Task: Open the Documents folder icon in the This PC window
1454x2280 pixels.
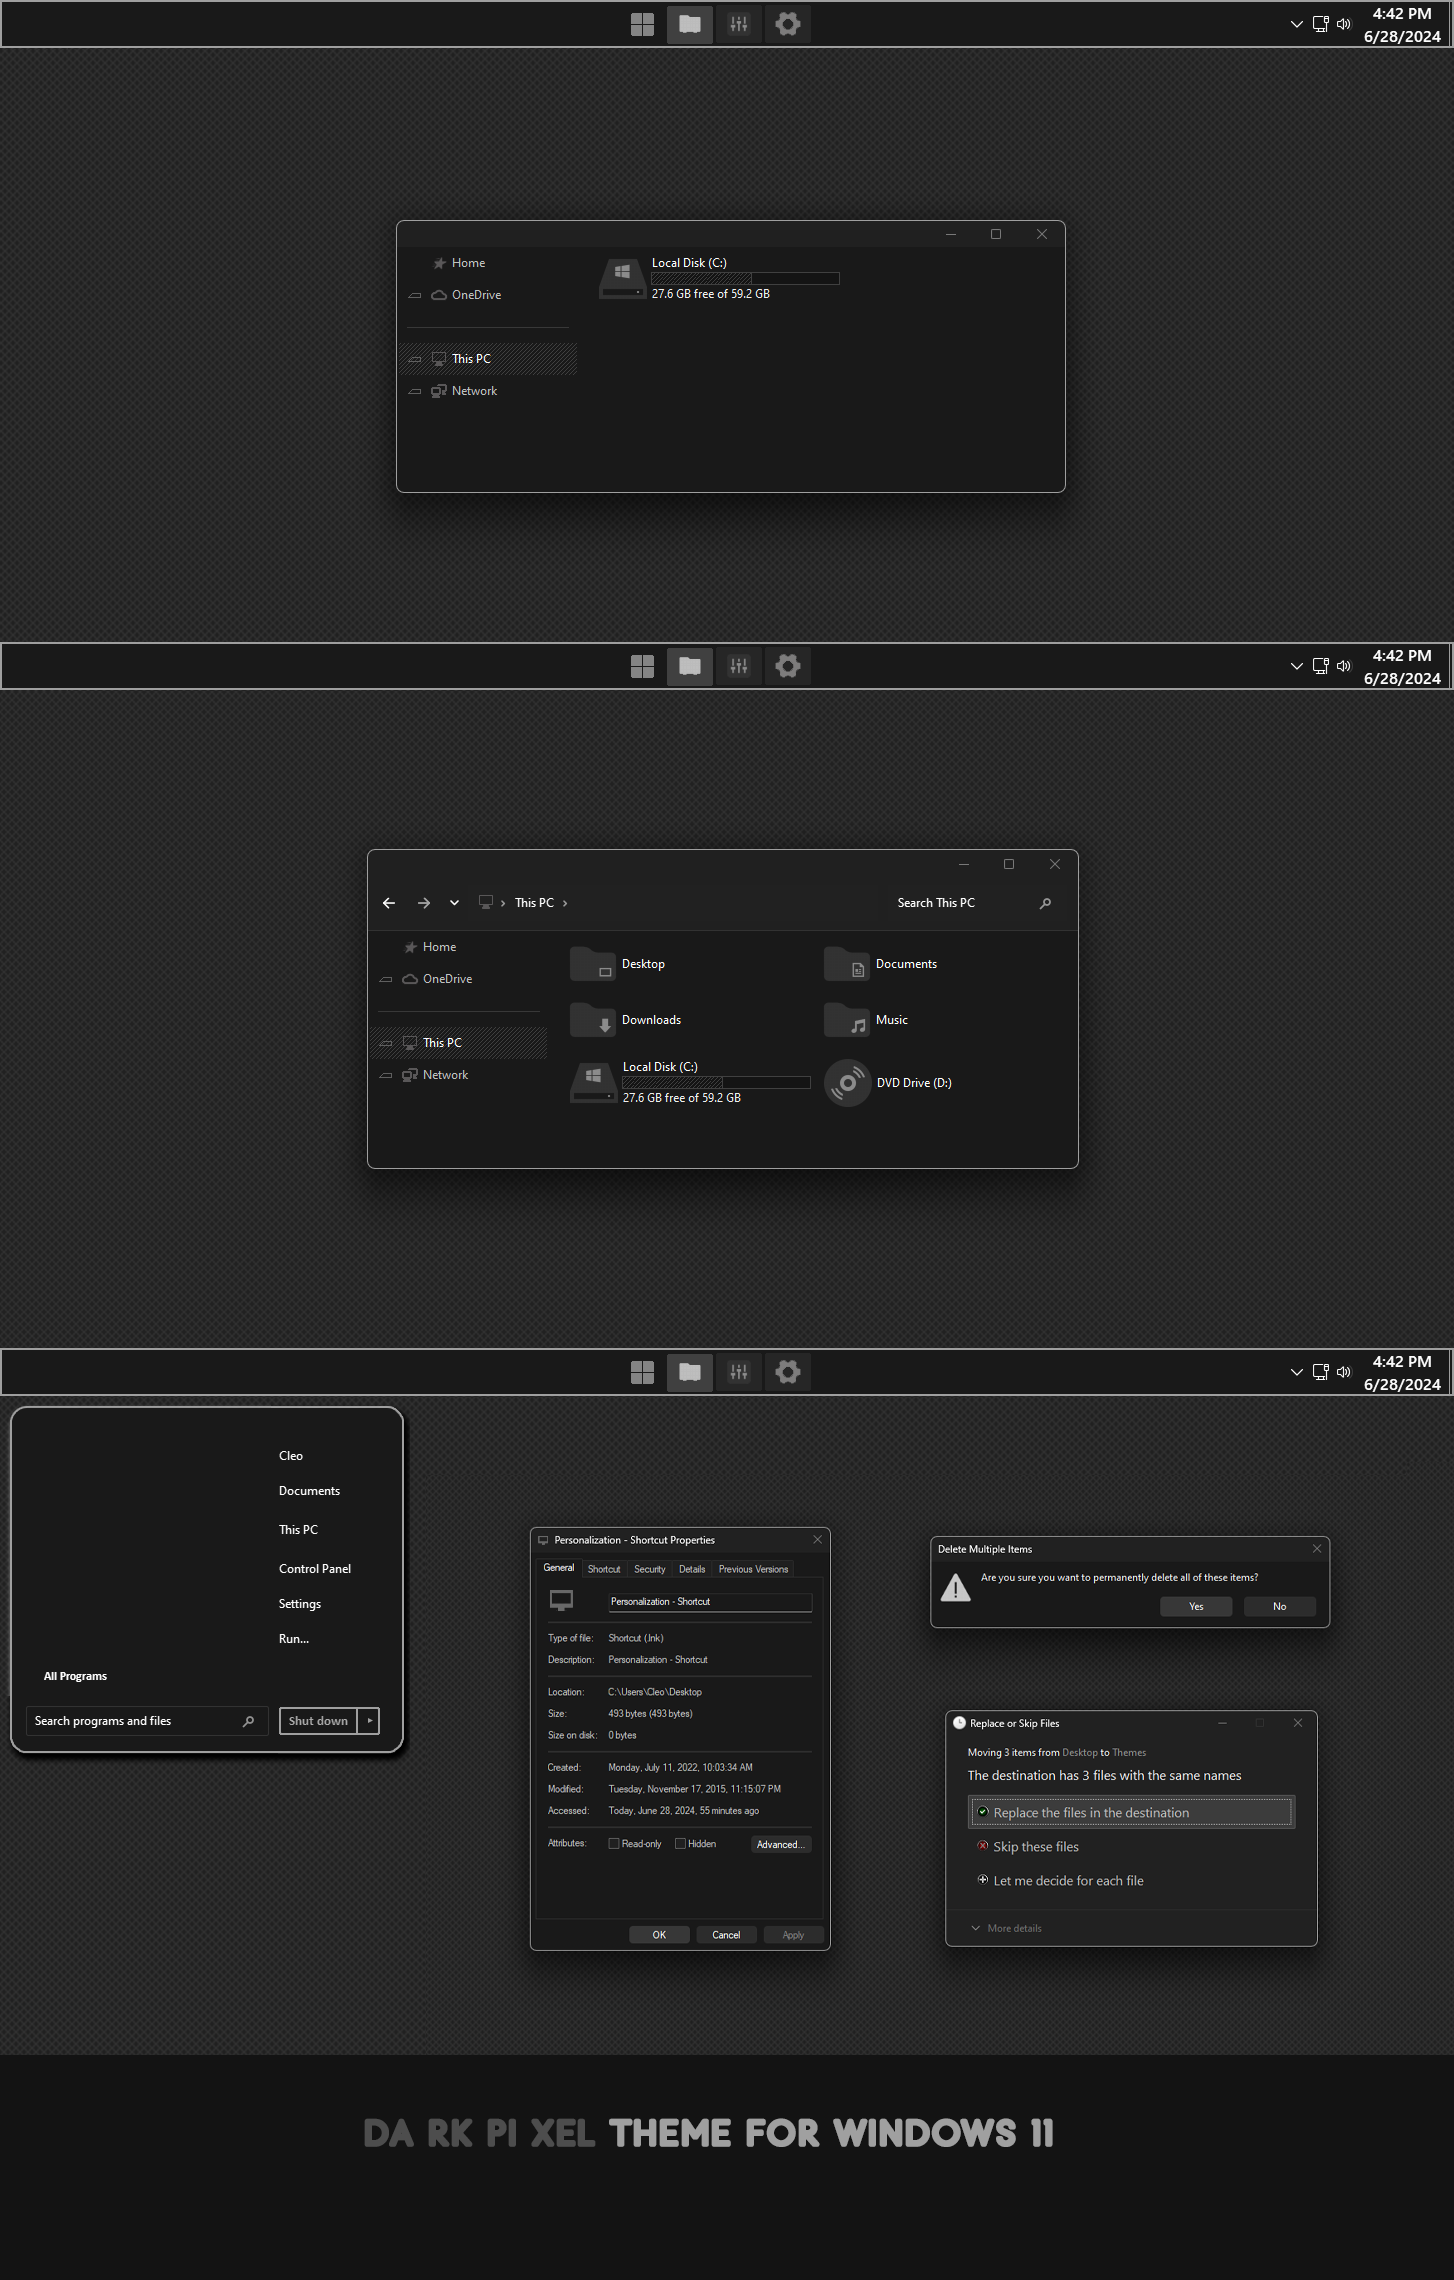Action: coord(846,964)
